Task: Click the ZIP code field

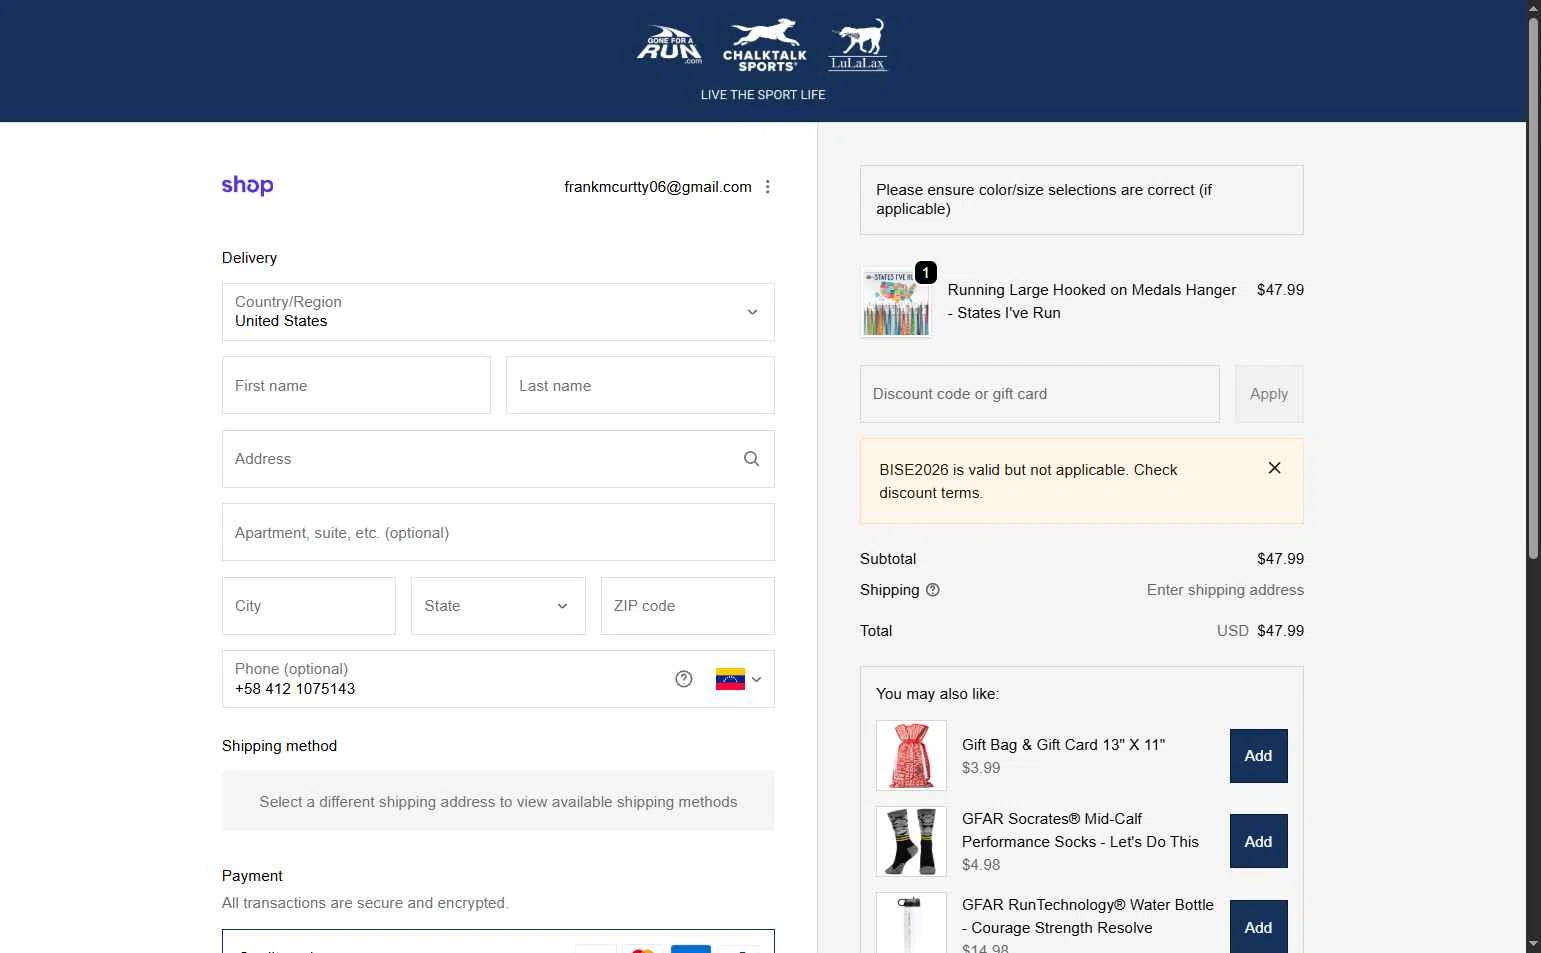Action: [688, 606]
